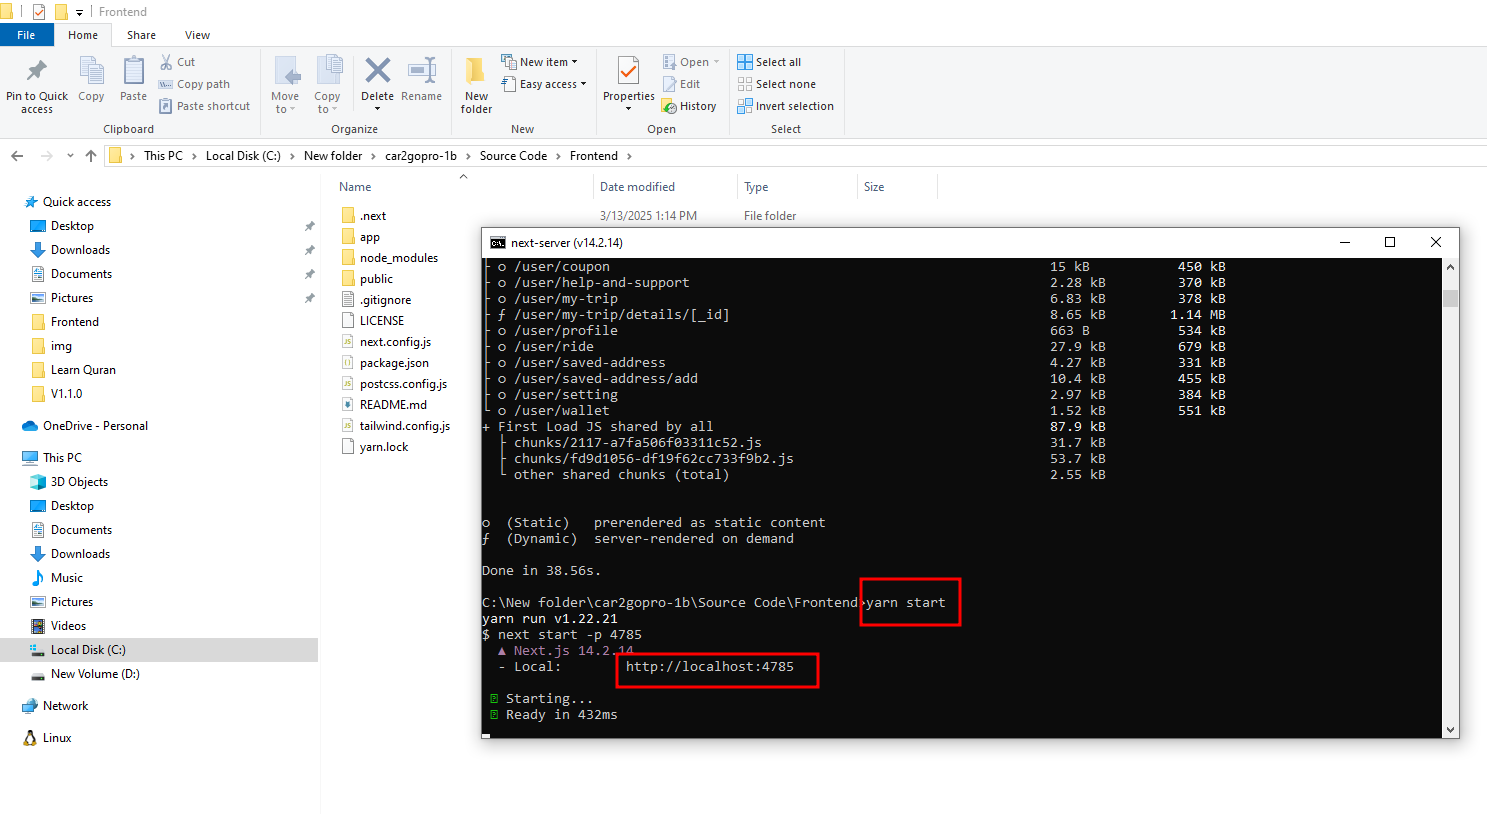Open Music folder in sidebar
The width and height of the screenshot is (1487, 814).
(67, 578)
